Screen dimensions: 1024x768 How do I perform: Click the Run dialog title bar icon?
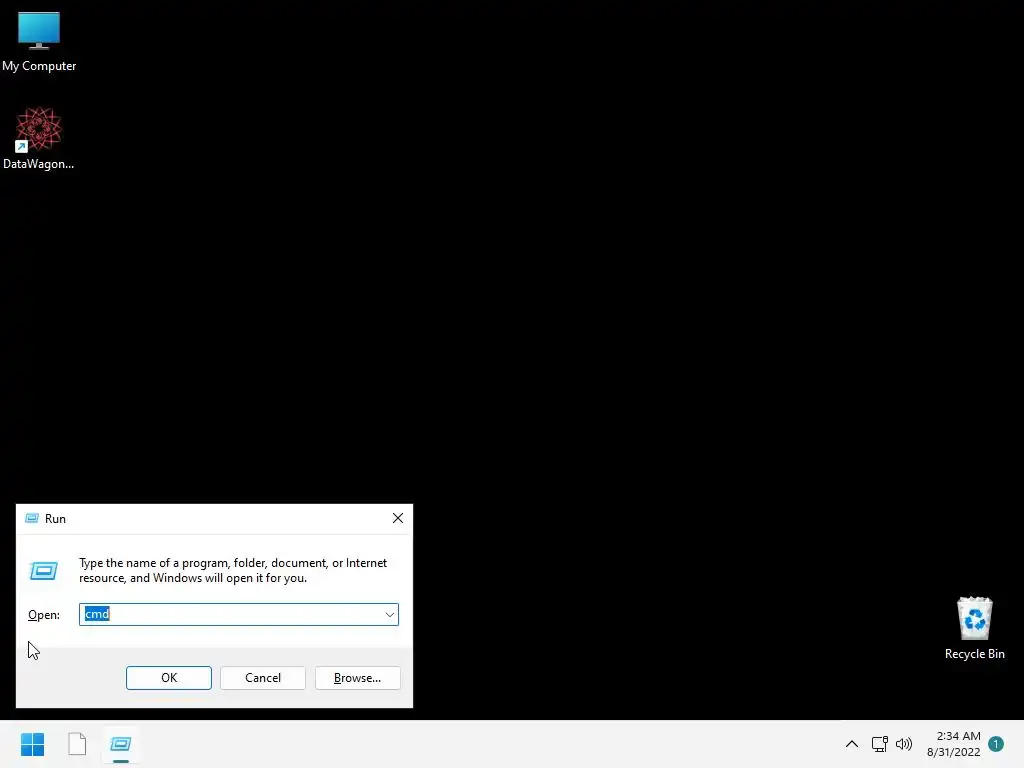click(31, 519)
